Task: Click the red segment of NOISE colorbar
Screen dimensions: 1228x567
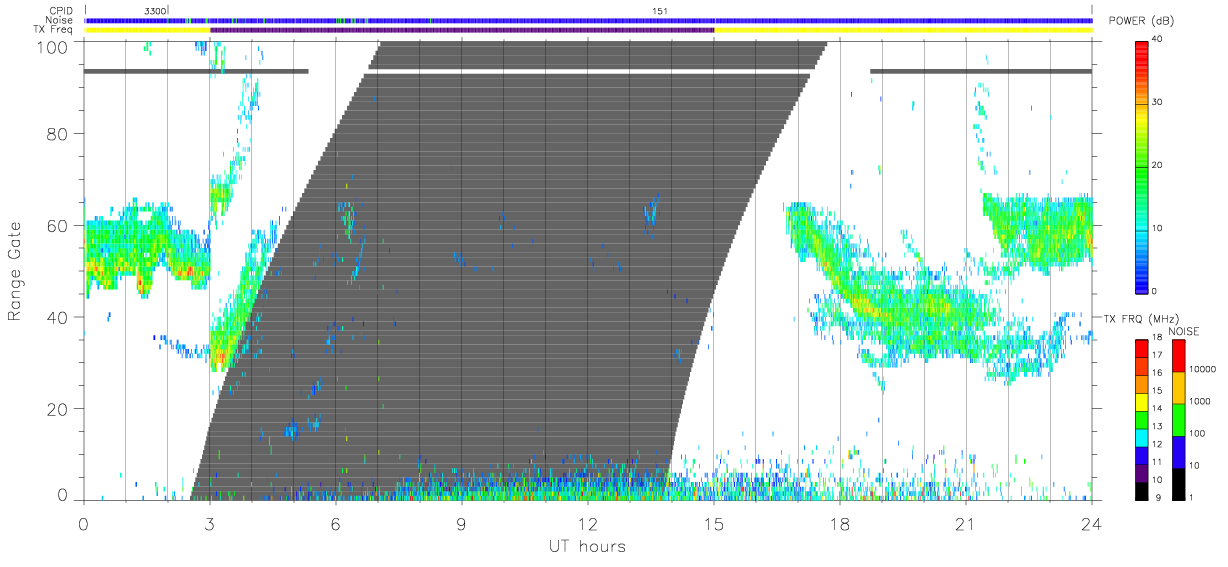Action: (1178, 356)
